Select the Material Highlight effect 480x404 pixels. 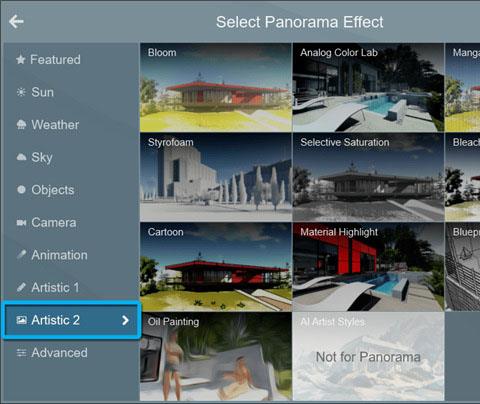tap(368, 267)
